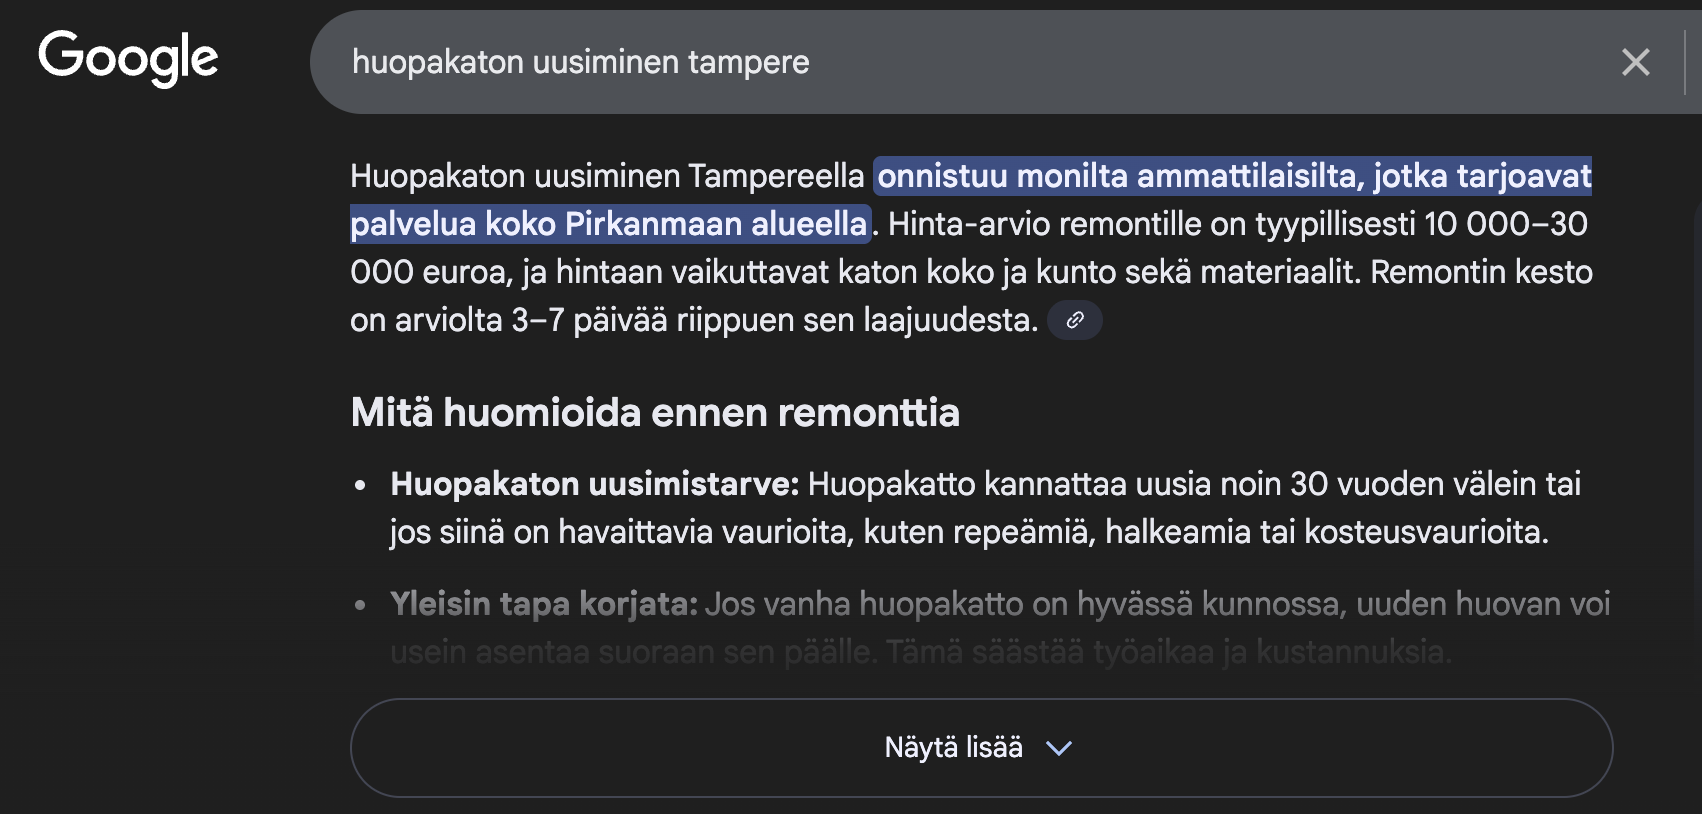Open the source citation via the paperclip icon
This screenshot has width=1702, height=814.
coord(1074,320)
